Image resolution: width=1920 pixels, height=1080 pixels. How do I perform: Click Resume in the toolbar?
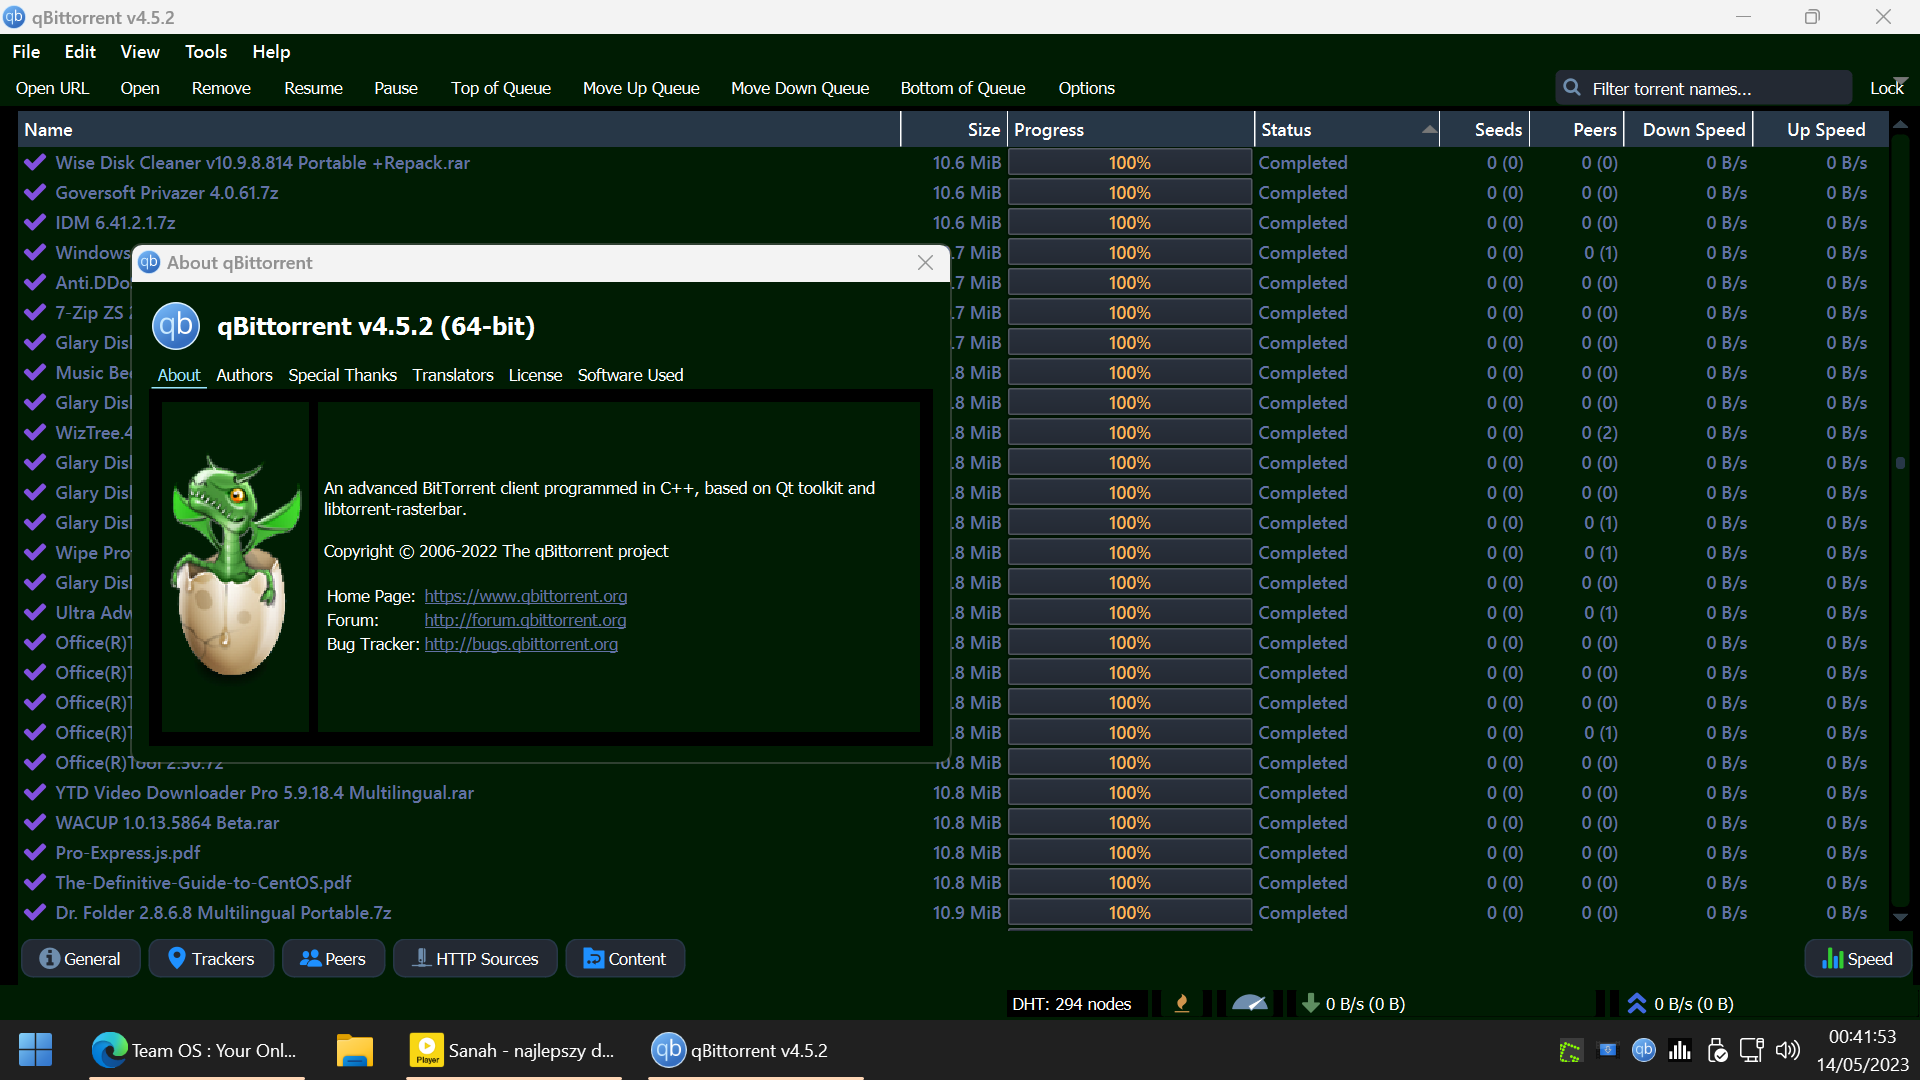pyautogui.click(x=313, y=88)
